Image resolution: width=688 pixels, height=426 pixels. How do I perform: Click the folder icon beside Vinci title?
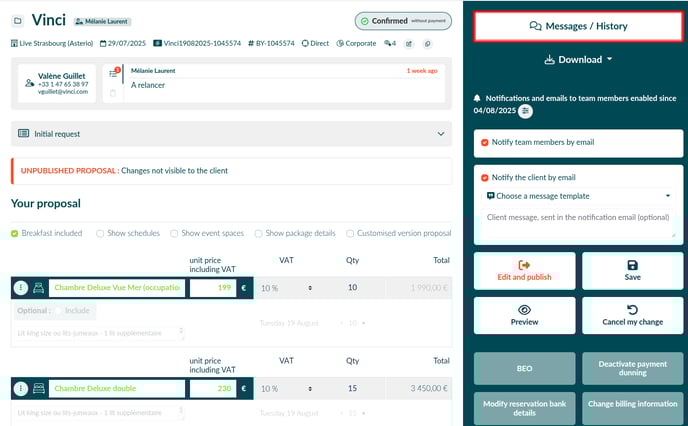pos(17,20)
